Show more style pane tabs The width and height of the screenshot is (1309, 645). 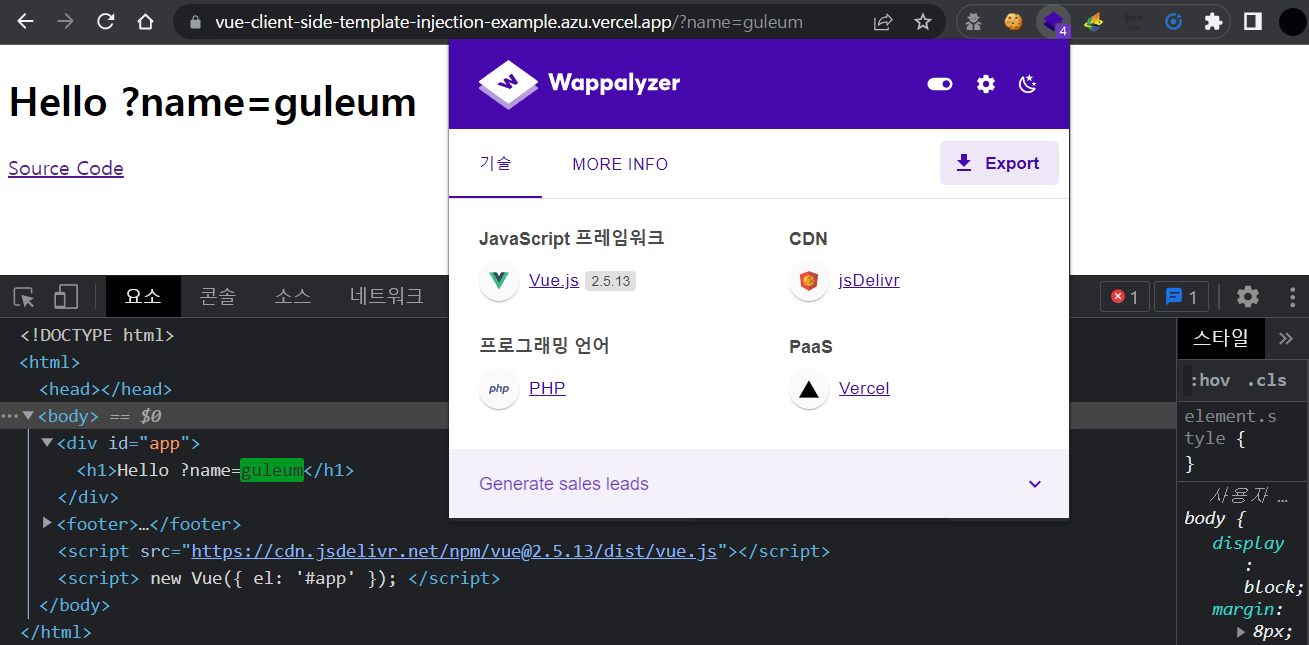[x=1286, y=339]
